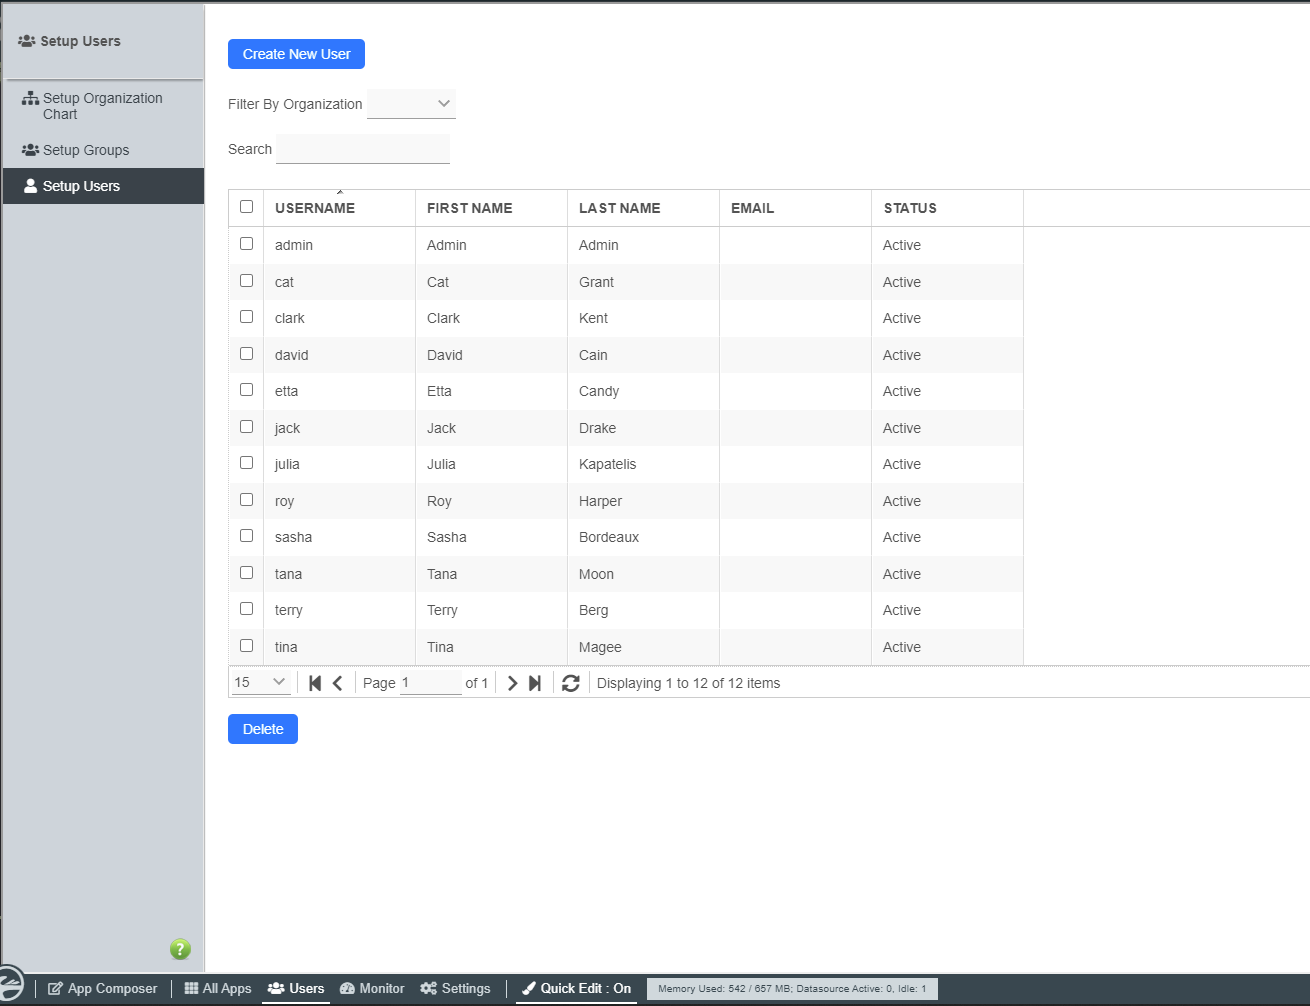Check the box for user jack
1310x1006 pixels.
[247, 427]
